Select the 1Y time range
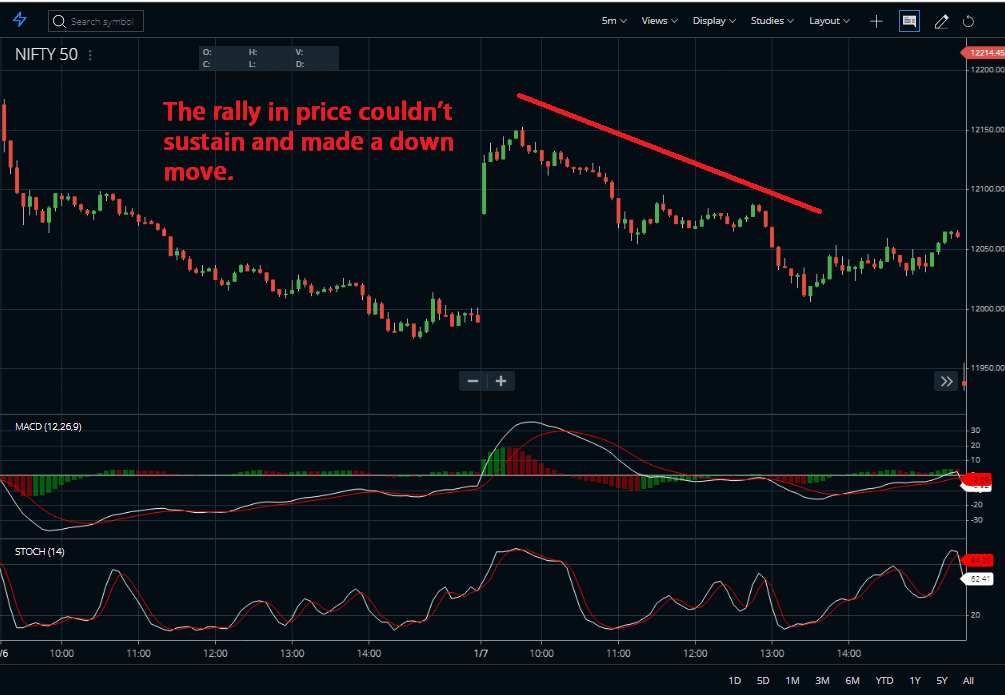 915,680
